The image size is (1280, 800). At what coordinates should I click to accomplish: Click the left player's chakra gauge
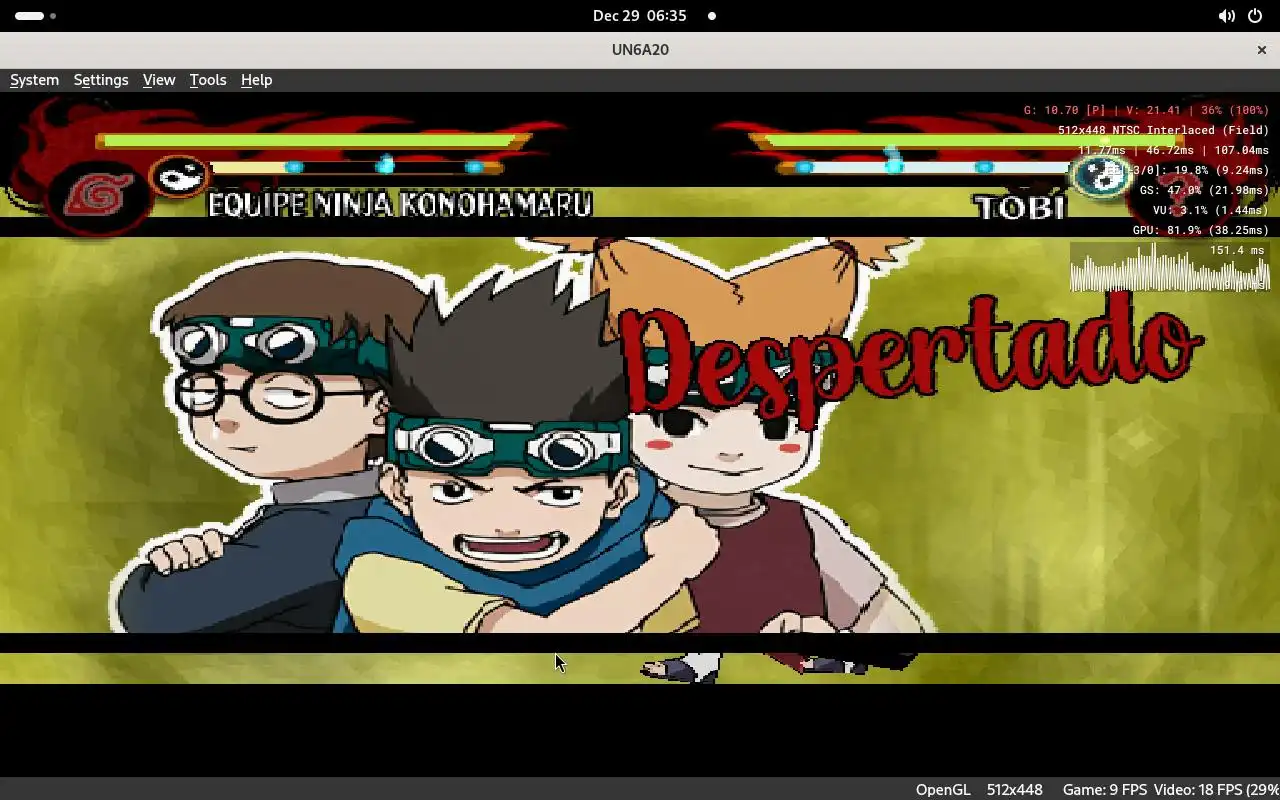[x=355, y=167]
